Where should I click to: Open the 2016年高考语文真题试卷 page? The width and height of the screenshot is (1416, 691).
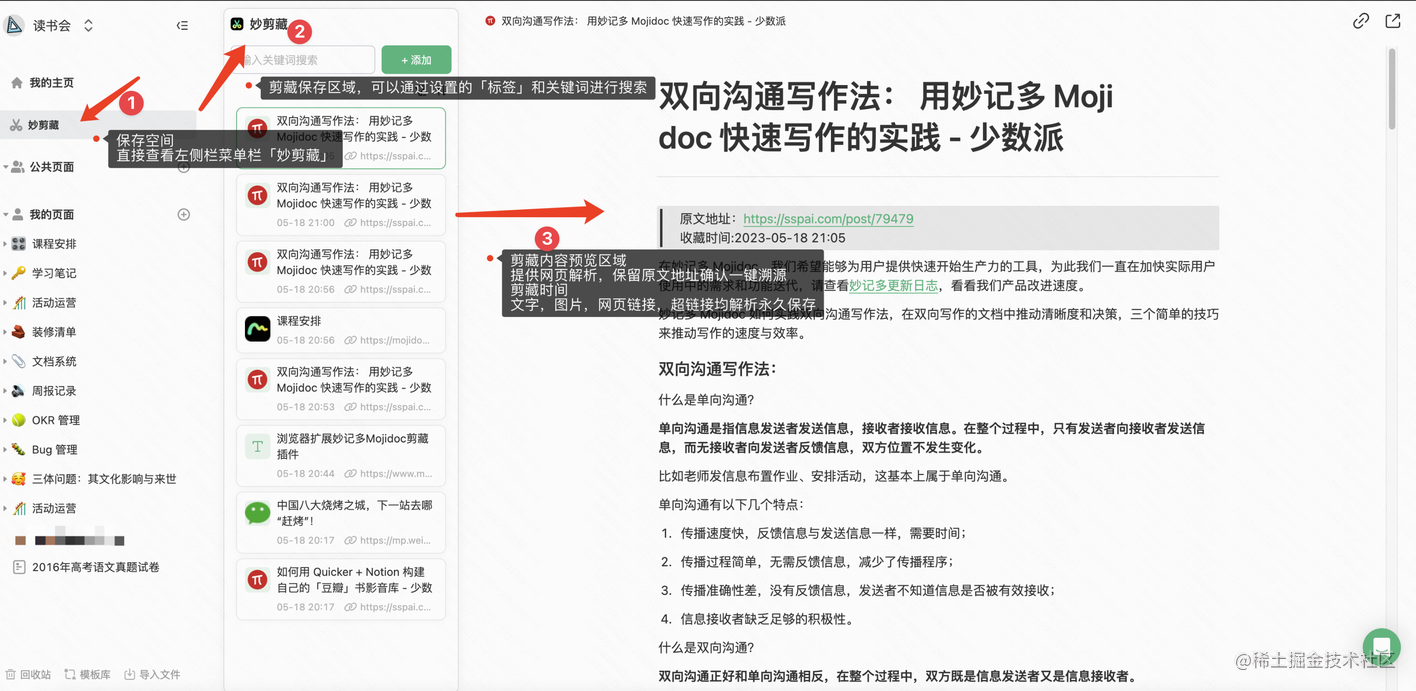pos(98,567)
